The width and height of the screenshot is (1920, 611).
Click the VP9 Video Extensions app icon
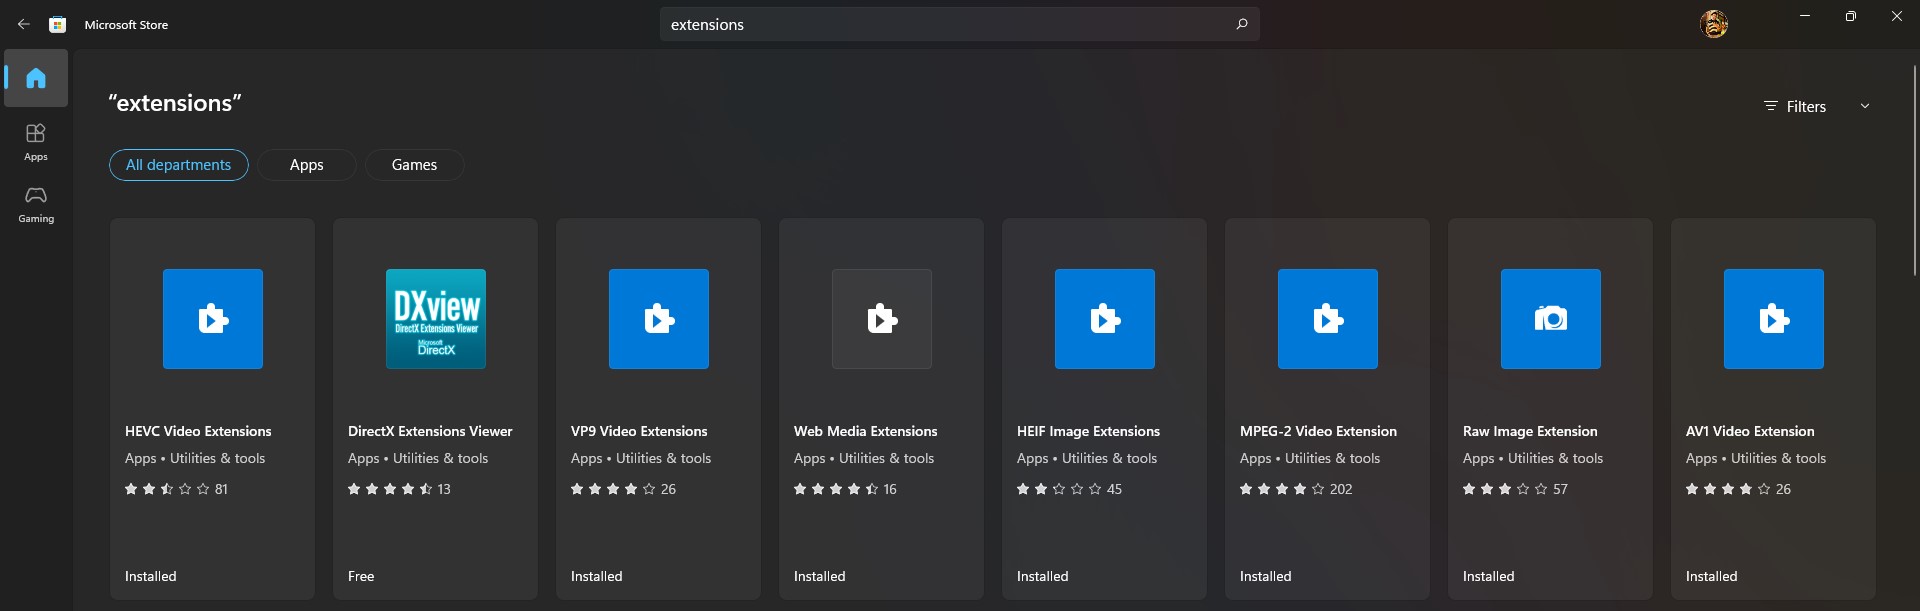click(x=659, y=319)
